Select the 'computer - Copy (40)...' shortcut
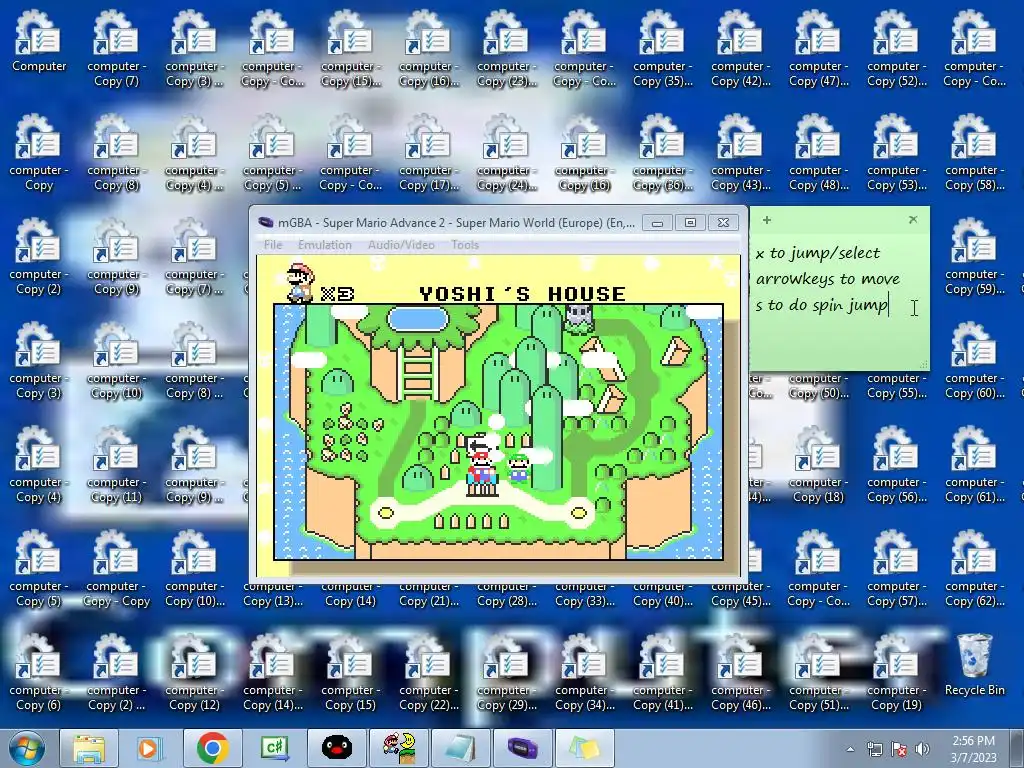 tap(662, 594)
